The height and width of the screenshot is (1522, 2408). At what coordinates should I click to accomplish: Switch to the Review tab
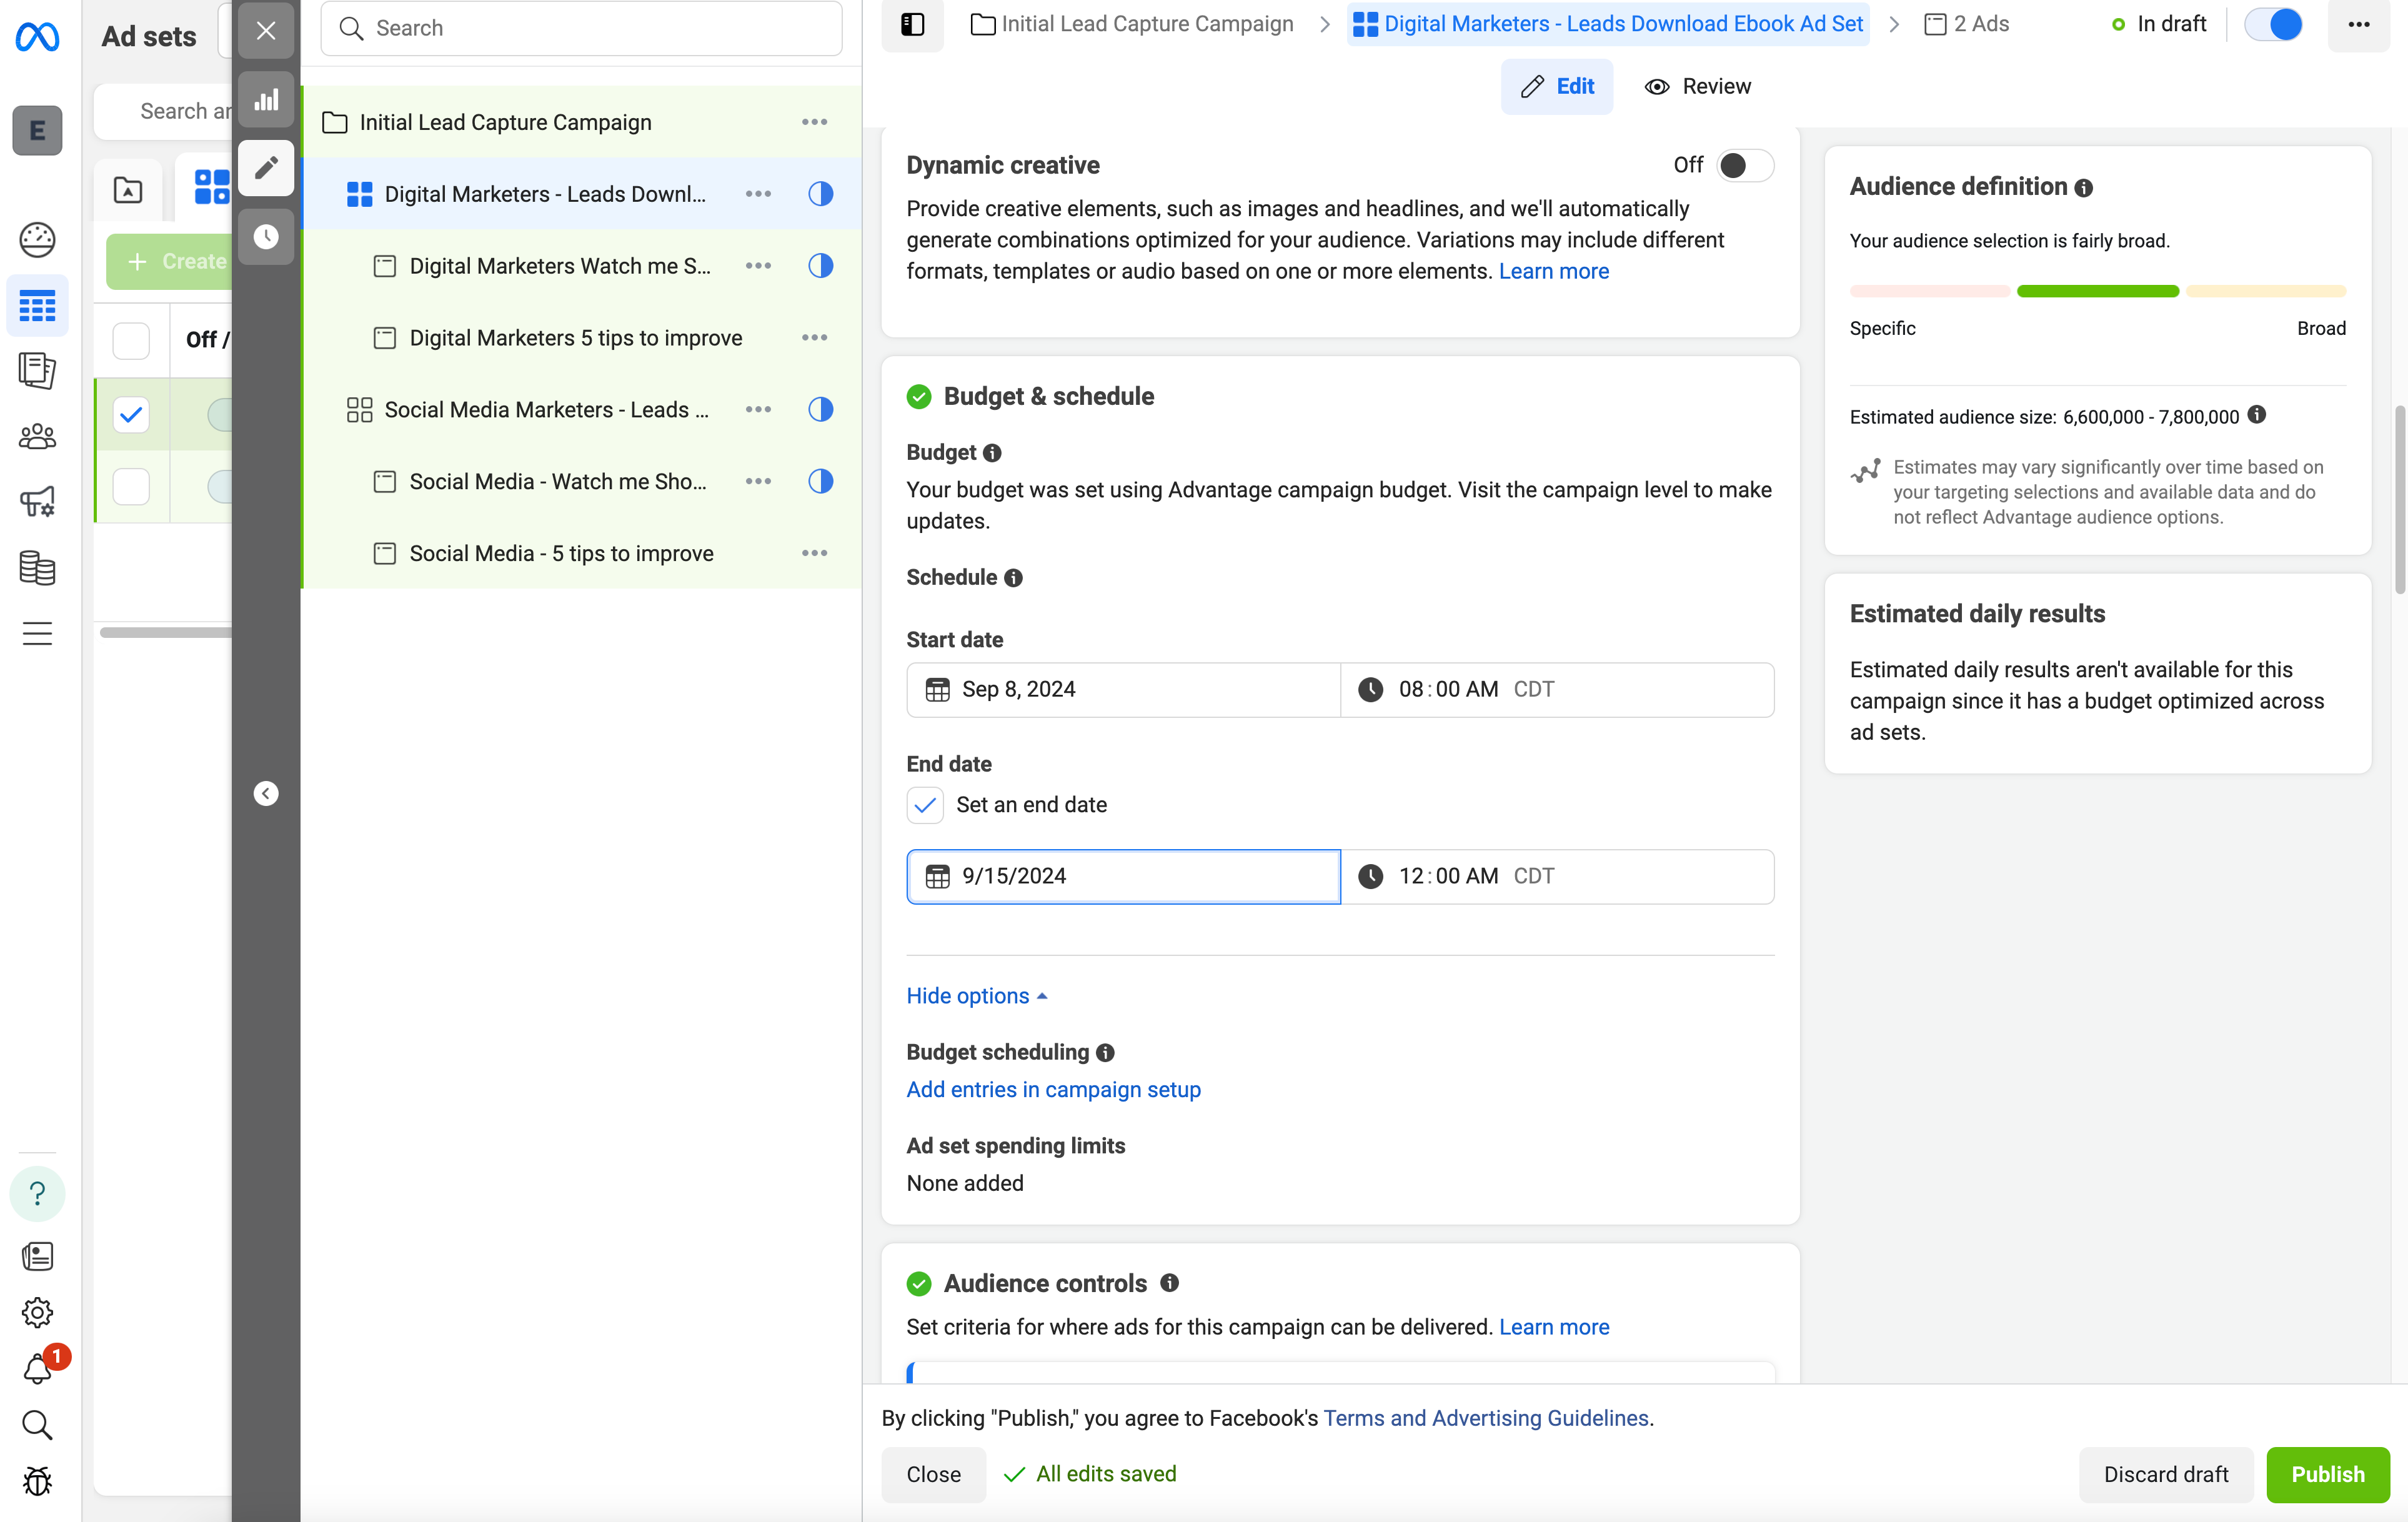[1698, 86]
